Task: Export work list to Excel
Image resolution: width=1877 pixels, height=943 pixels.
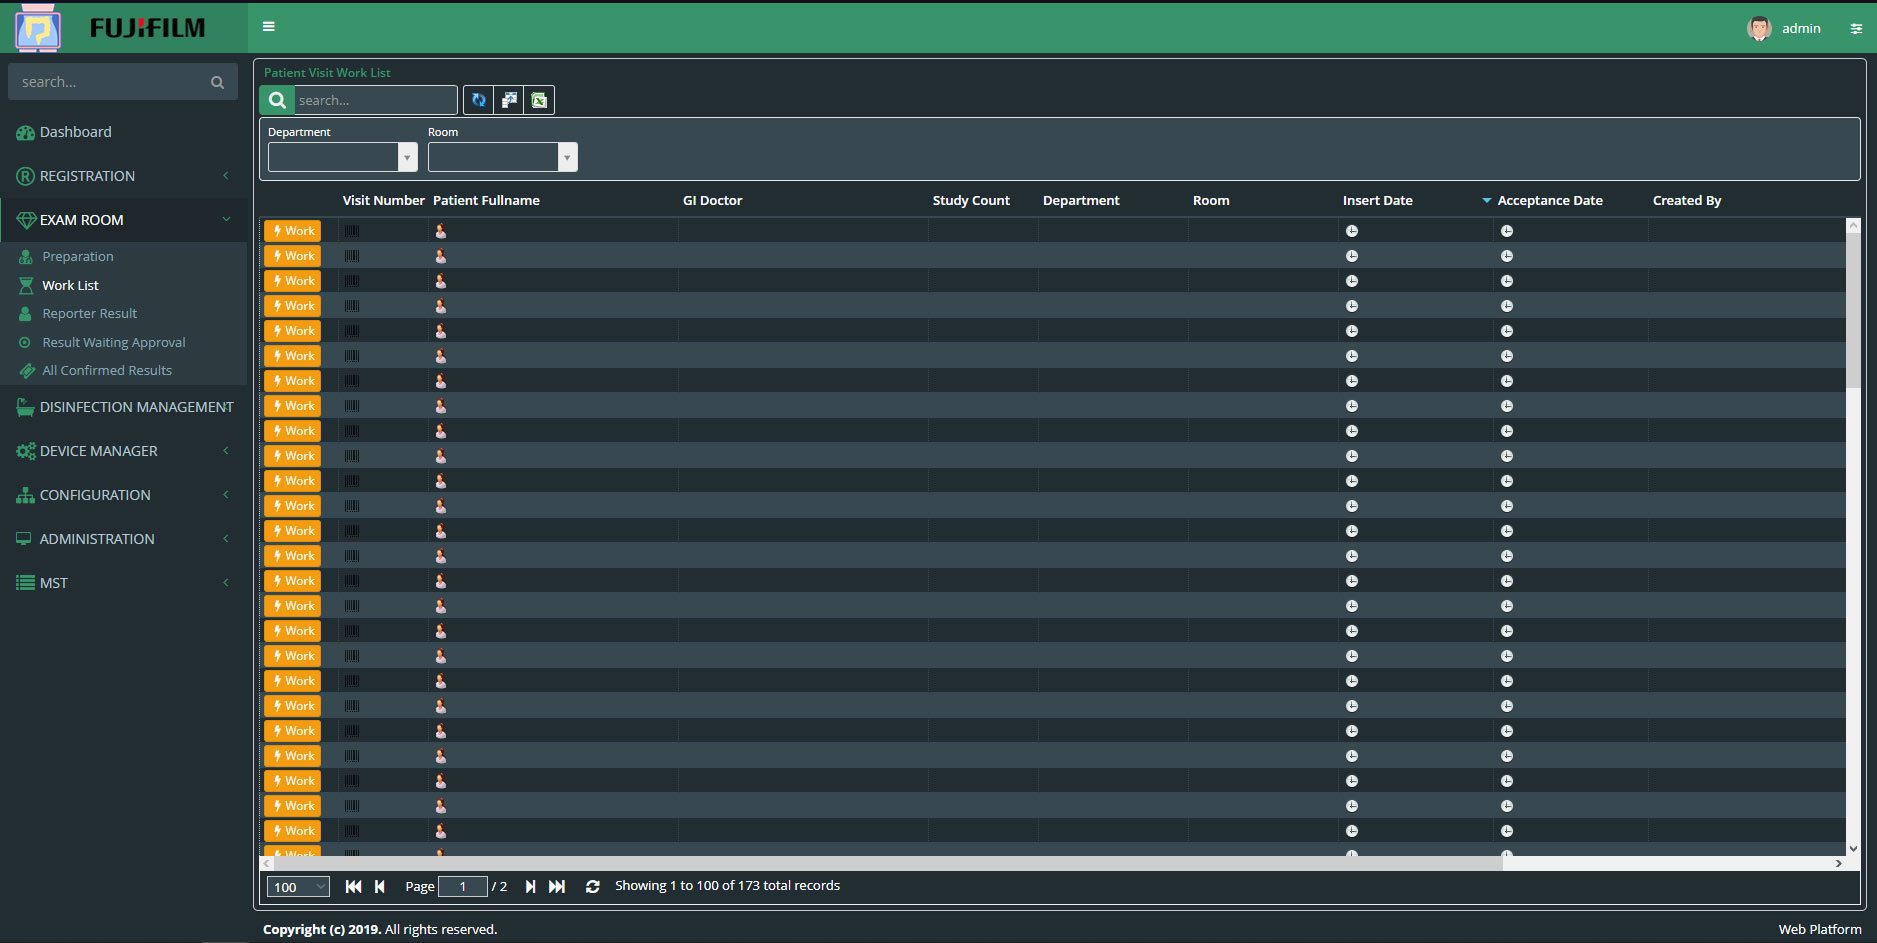Action: [x=539, y=100]
